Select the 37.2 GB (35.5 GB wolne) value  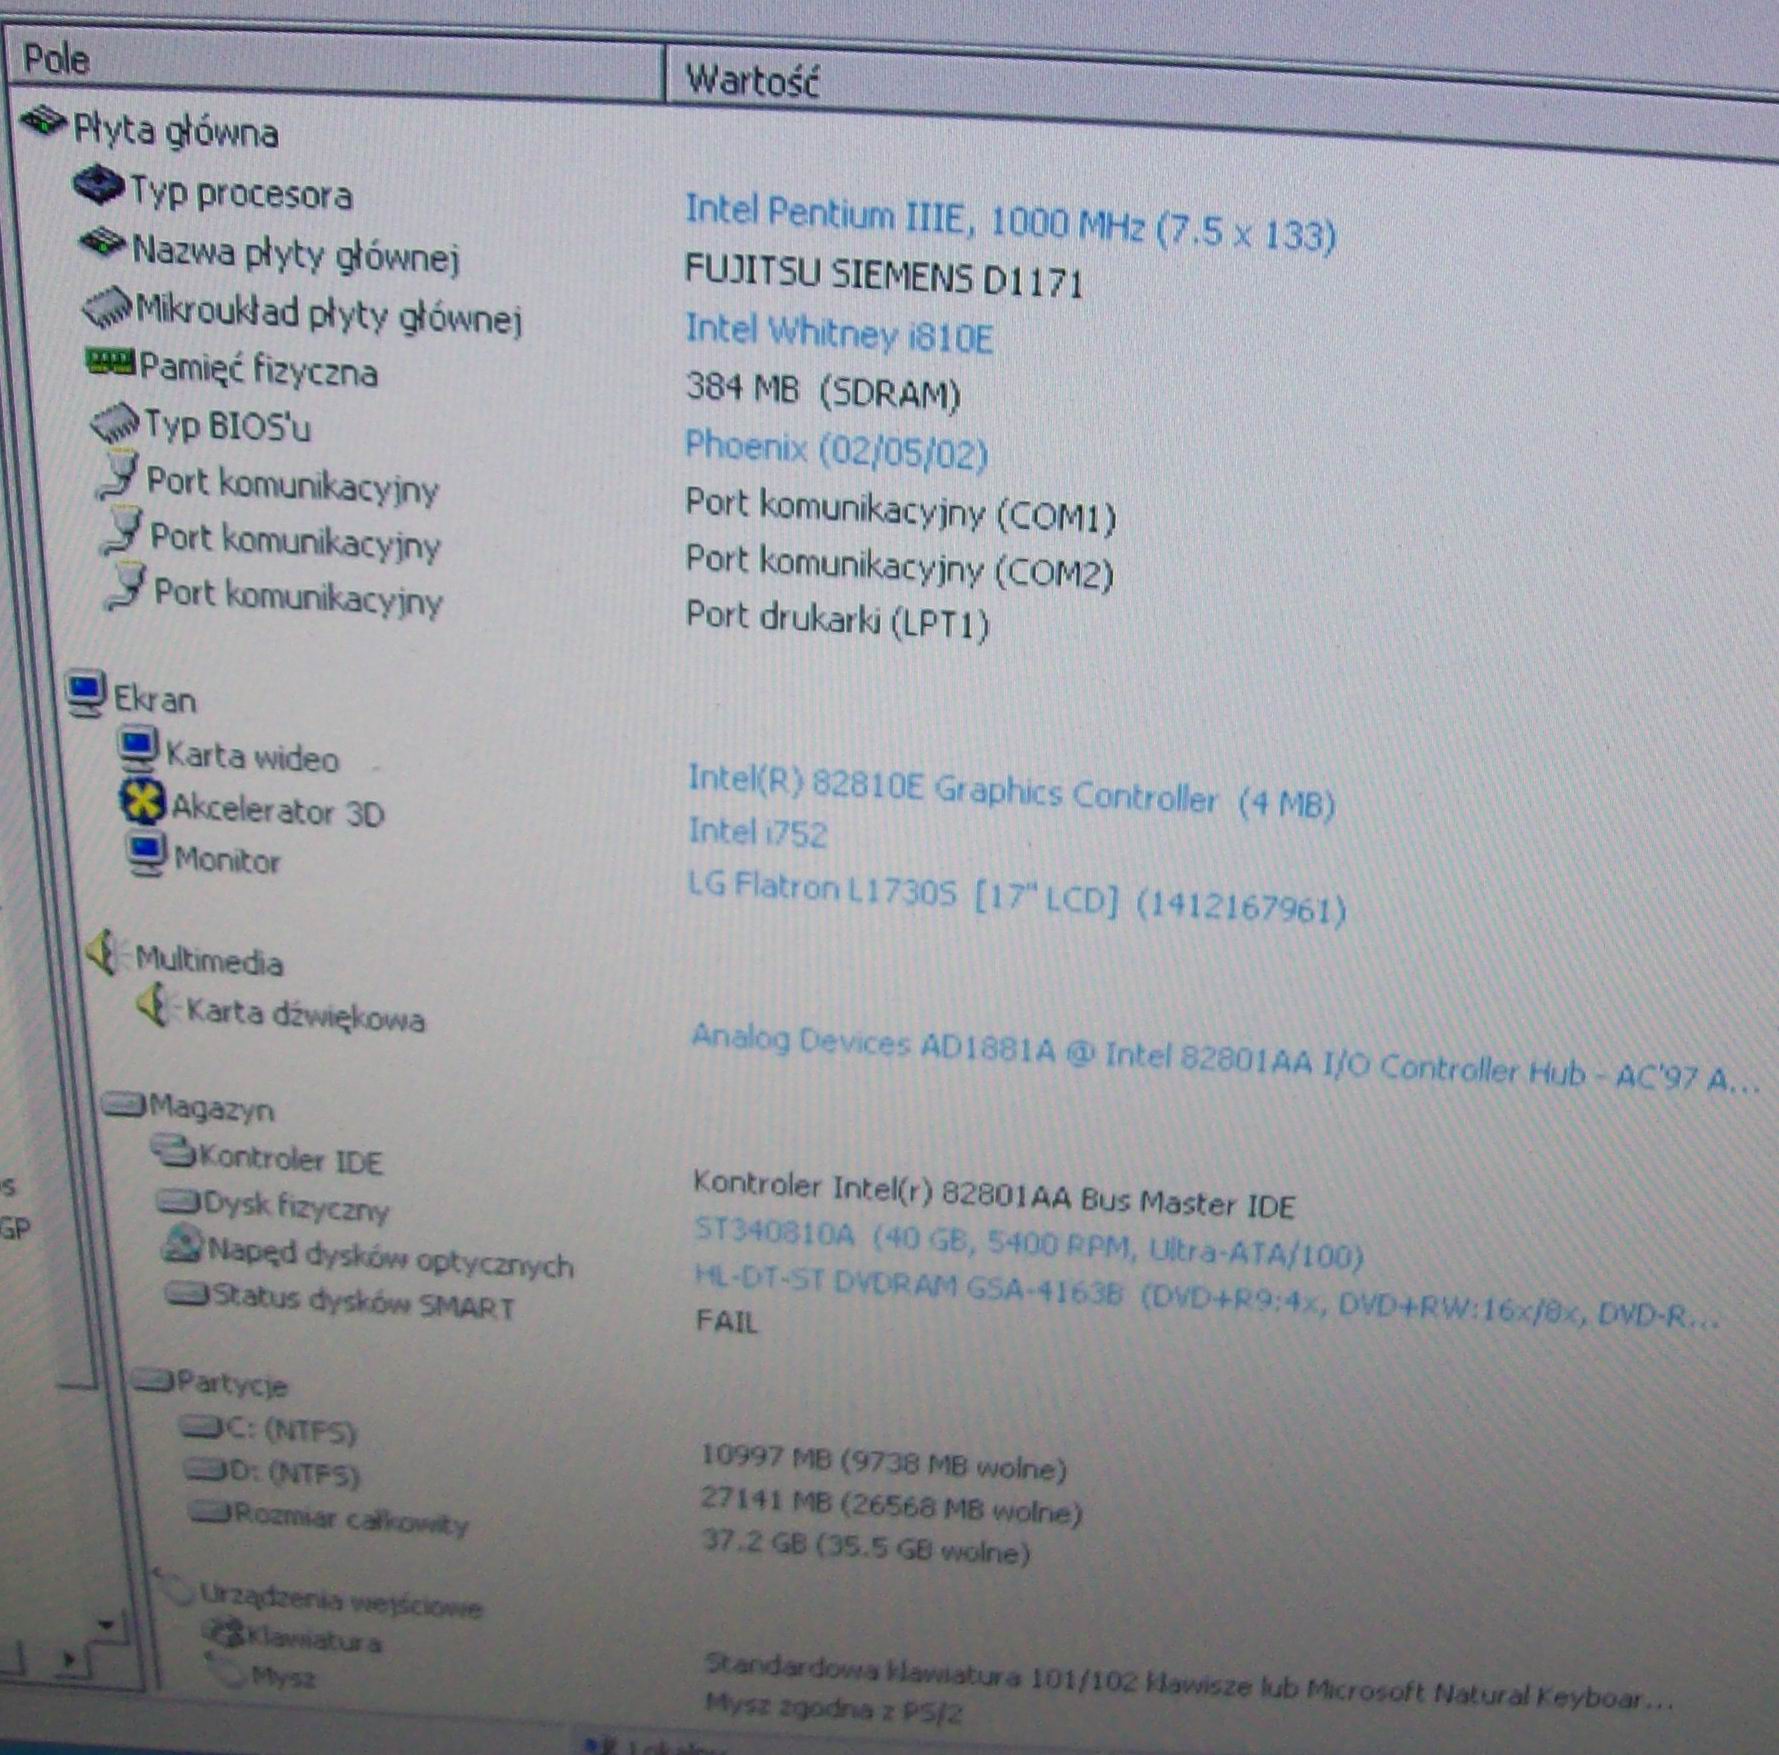[865, 1546]
